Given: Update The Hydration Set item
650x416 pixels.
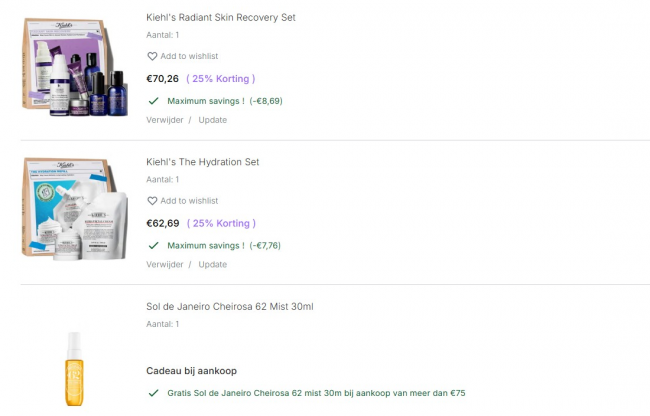Looking at the screenshot, I should [212, 264].
